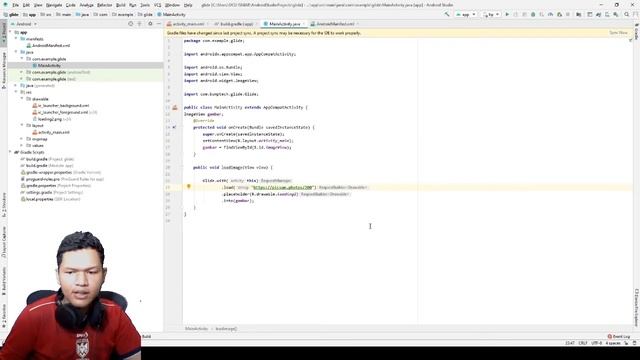The height and width of the screenshot is (360, 640).
Task: Open the Refactor menu
Action: [x=104, y=5]
